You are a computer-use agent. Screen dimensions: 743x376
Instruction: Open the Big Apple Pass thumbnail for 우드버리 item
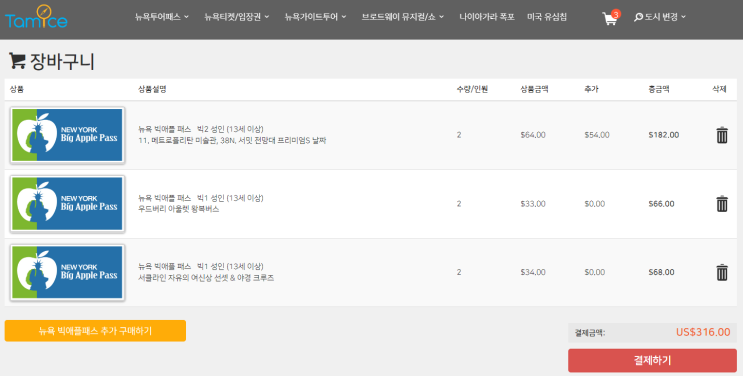tap(67, 204)
